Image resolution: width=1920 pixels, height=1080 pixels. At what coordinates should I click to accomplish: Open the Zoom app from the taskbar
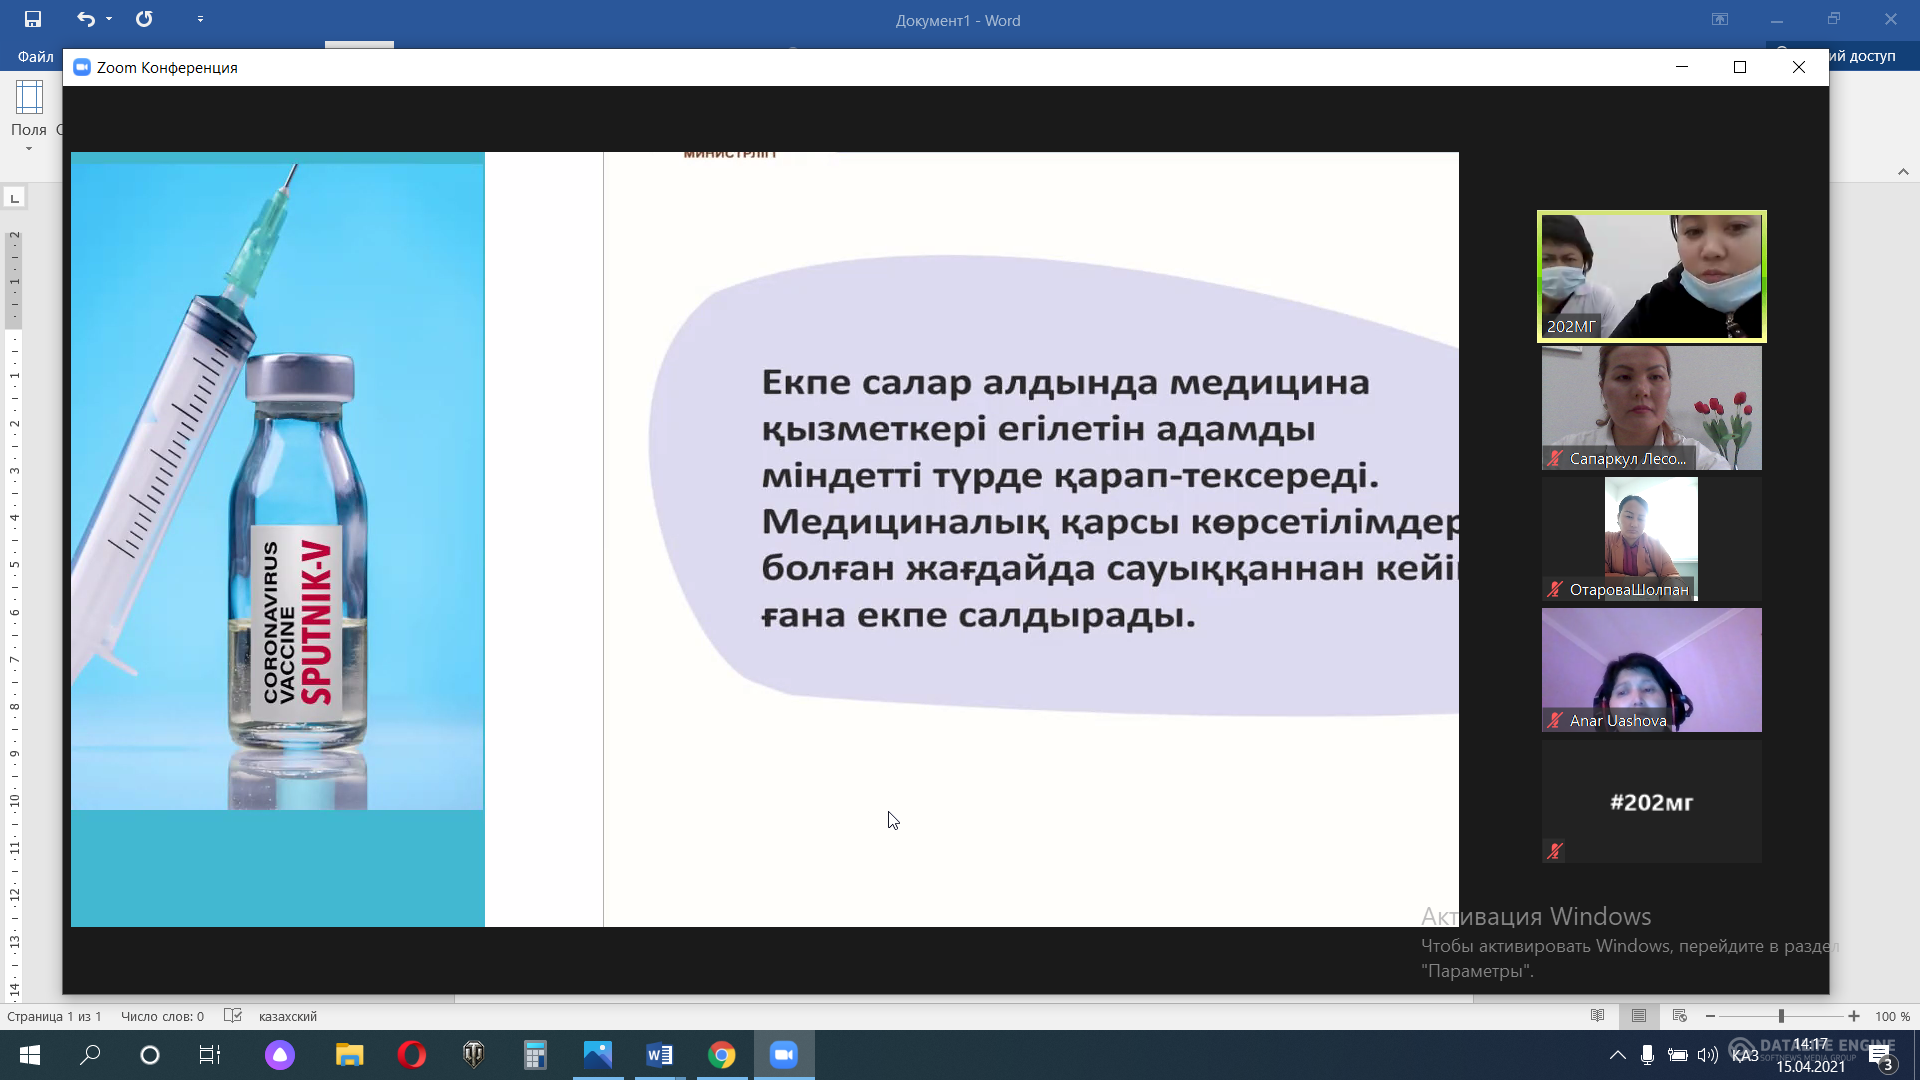[784, 1055]
